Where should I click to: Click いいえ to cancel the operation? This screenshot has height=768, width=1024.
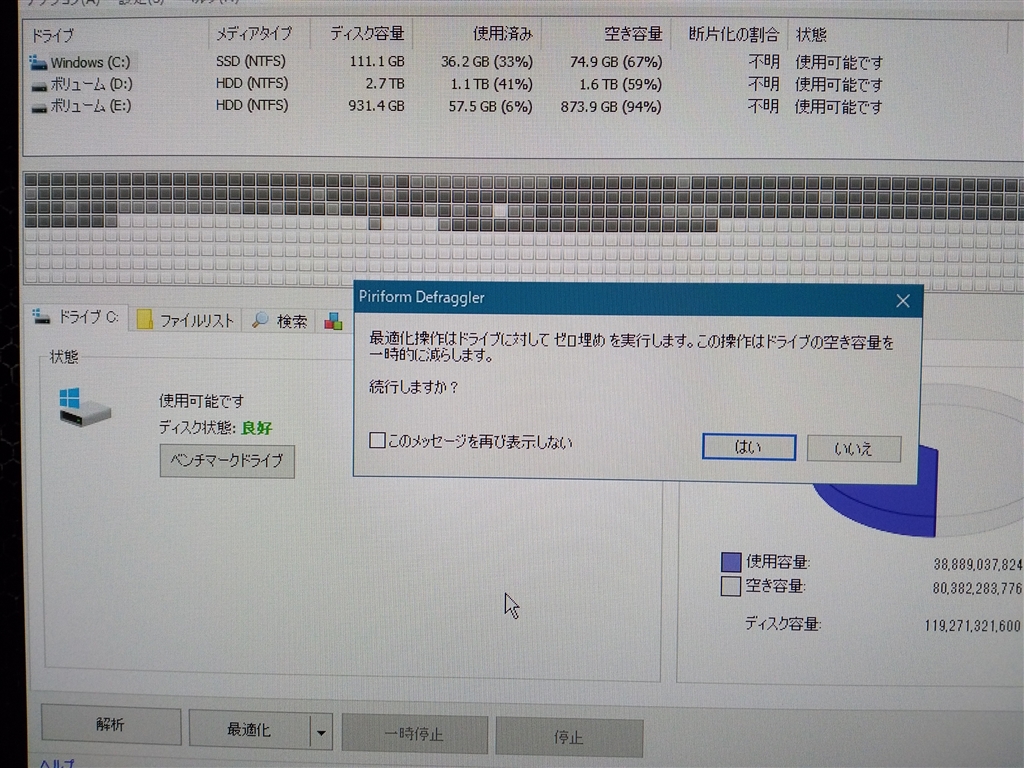[854, 449]
